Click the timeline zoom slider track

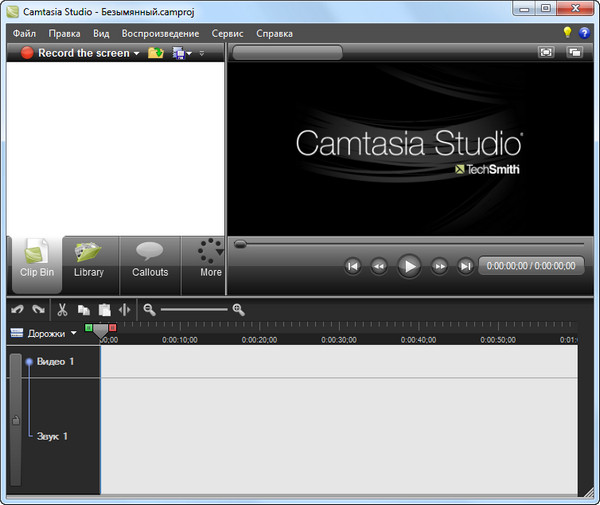pos(194,310)
